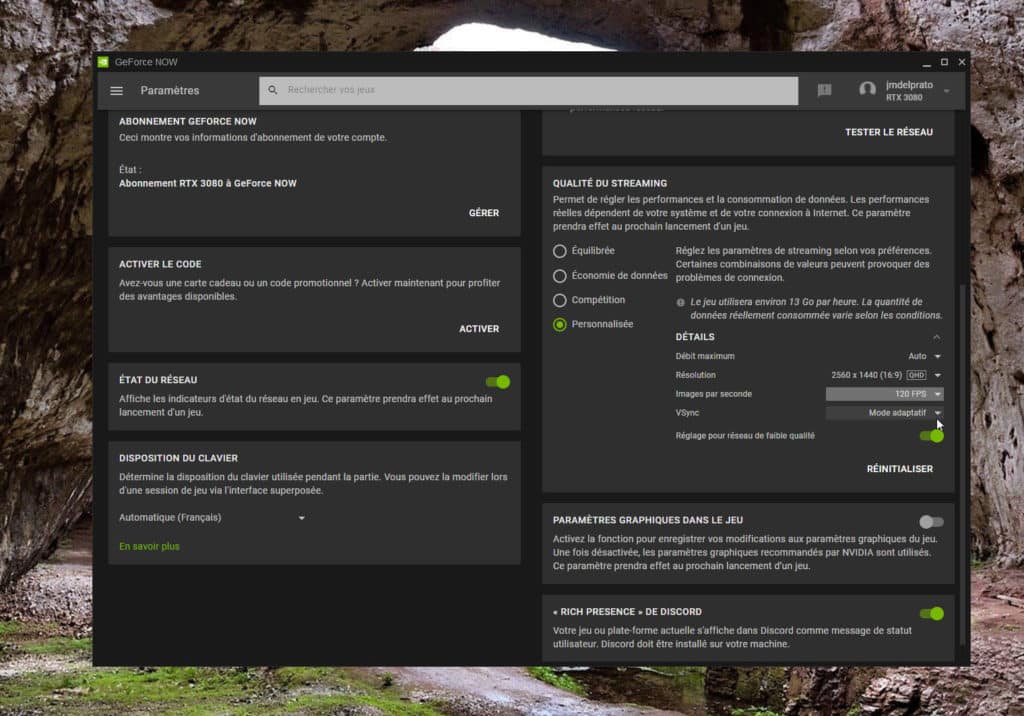This screenshot has height=716, width=1024.
Task: Click Paramètres page title
Action: click(x=170, y=91)
